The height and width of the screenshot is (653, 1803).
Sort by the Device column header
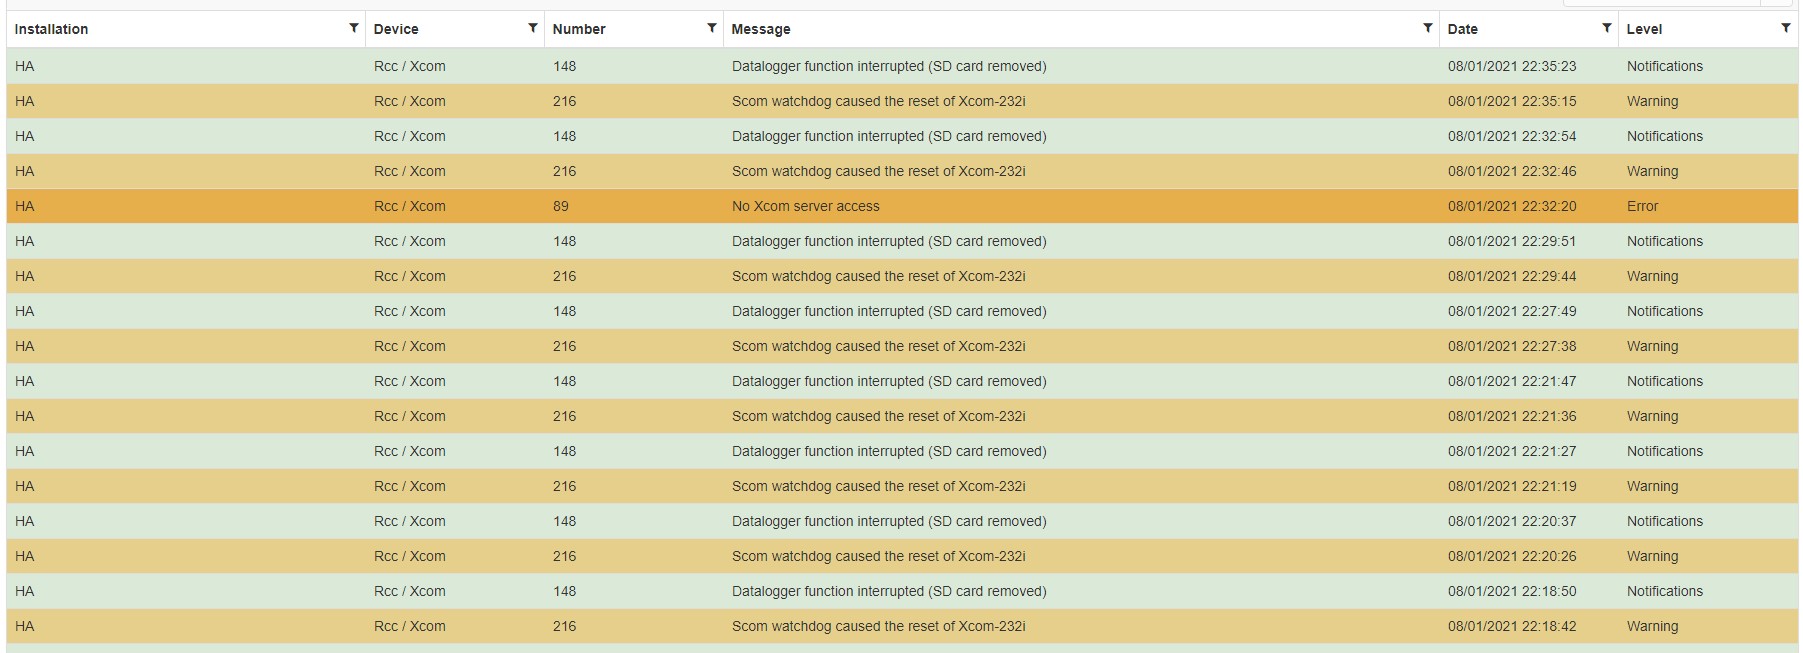click(x=396, y=29)
